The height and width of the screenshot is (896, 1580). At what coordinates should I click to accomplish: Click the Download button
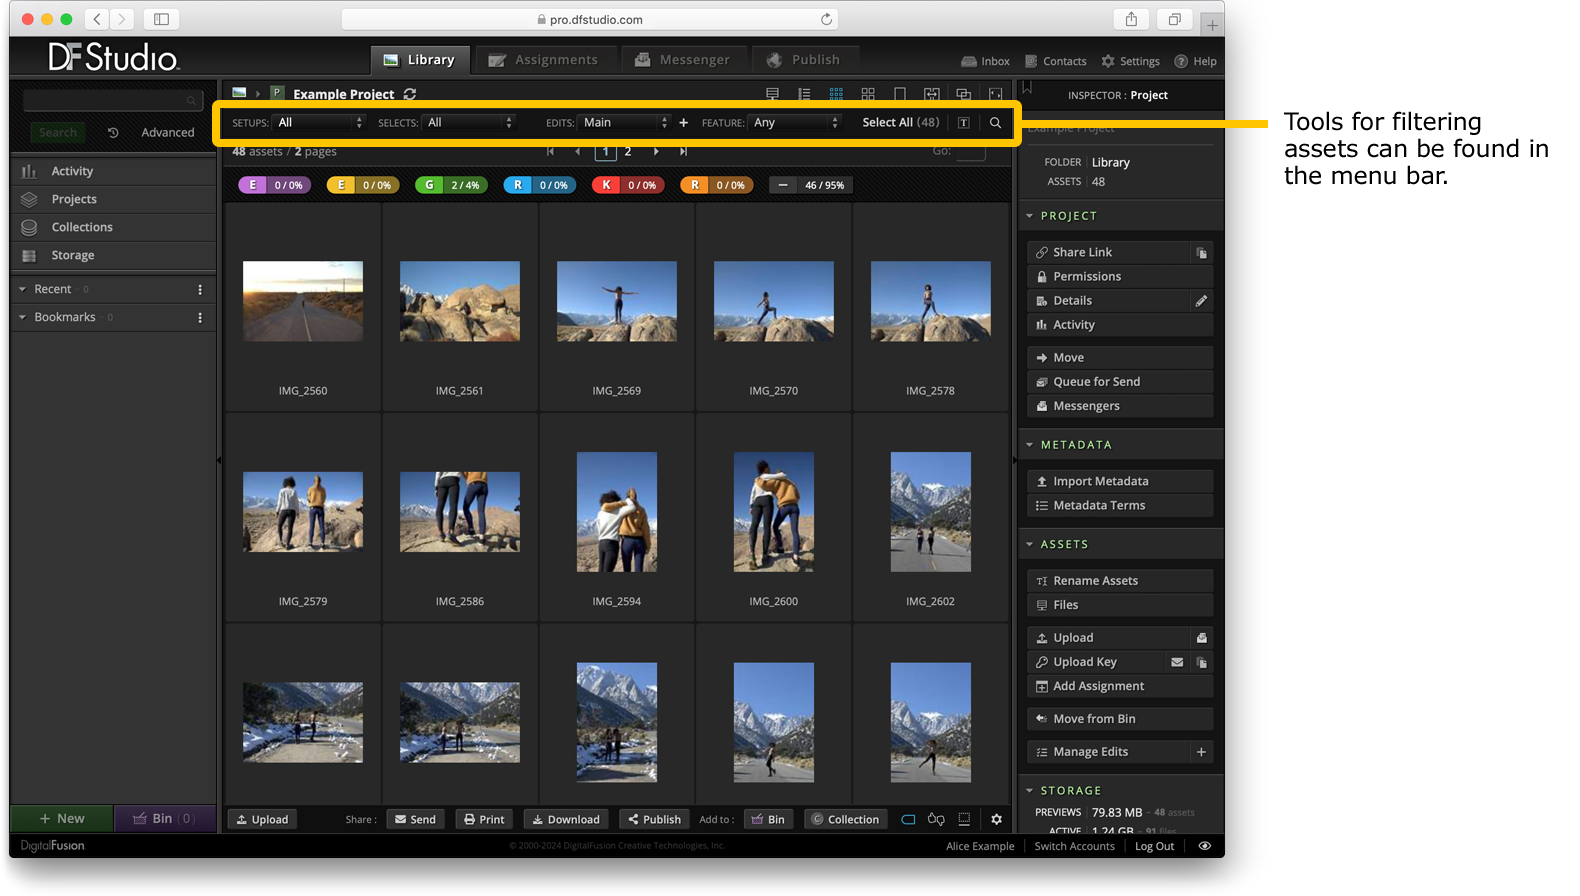pyautogui.click(x=566, y=819)
